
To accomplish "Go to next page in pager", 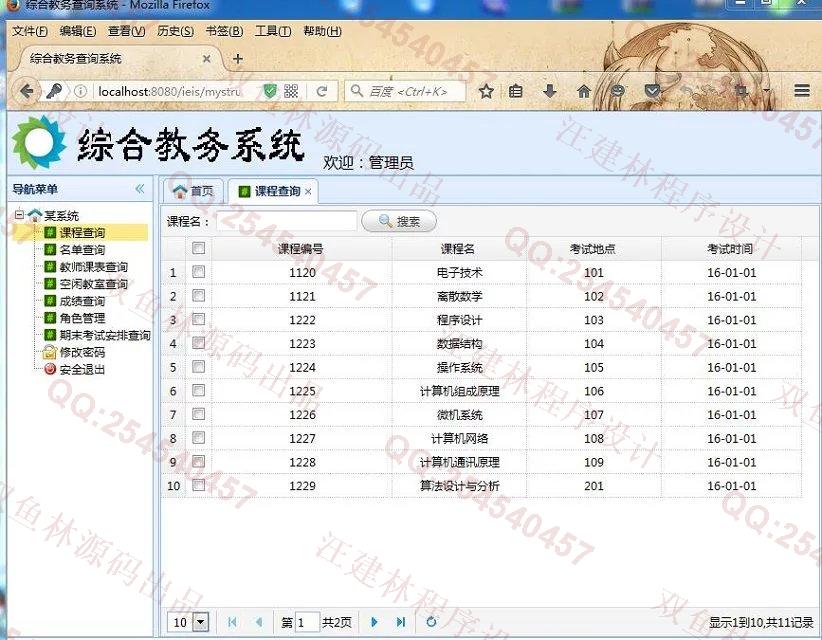I will point(374,622).
